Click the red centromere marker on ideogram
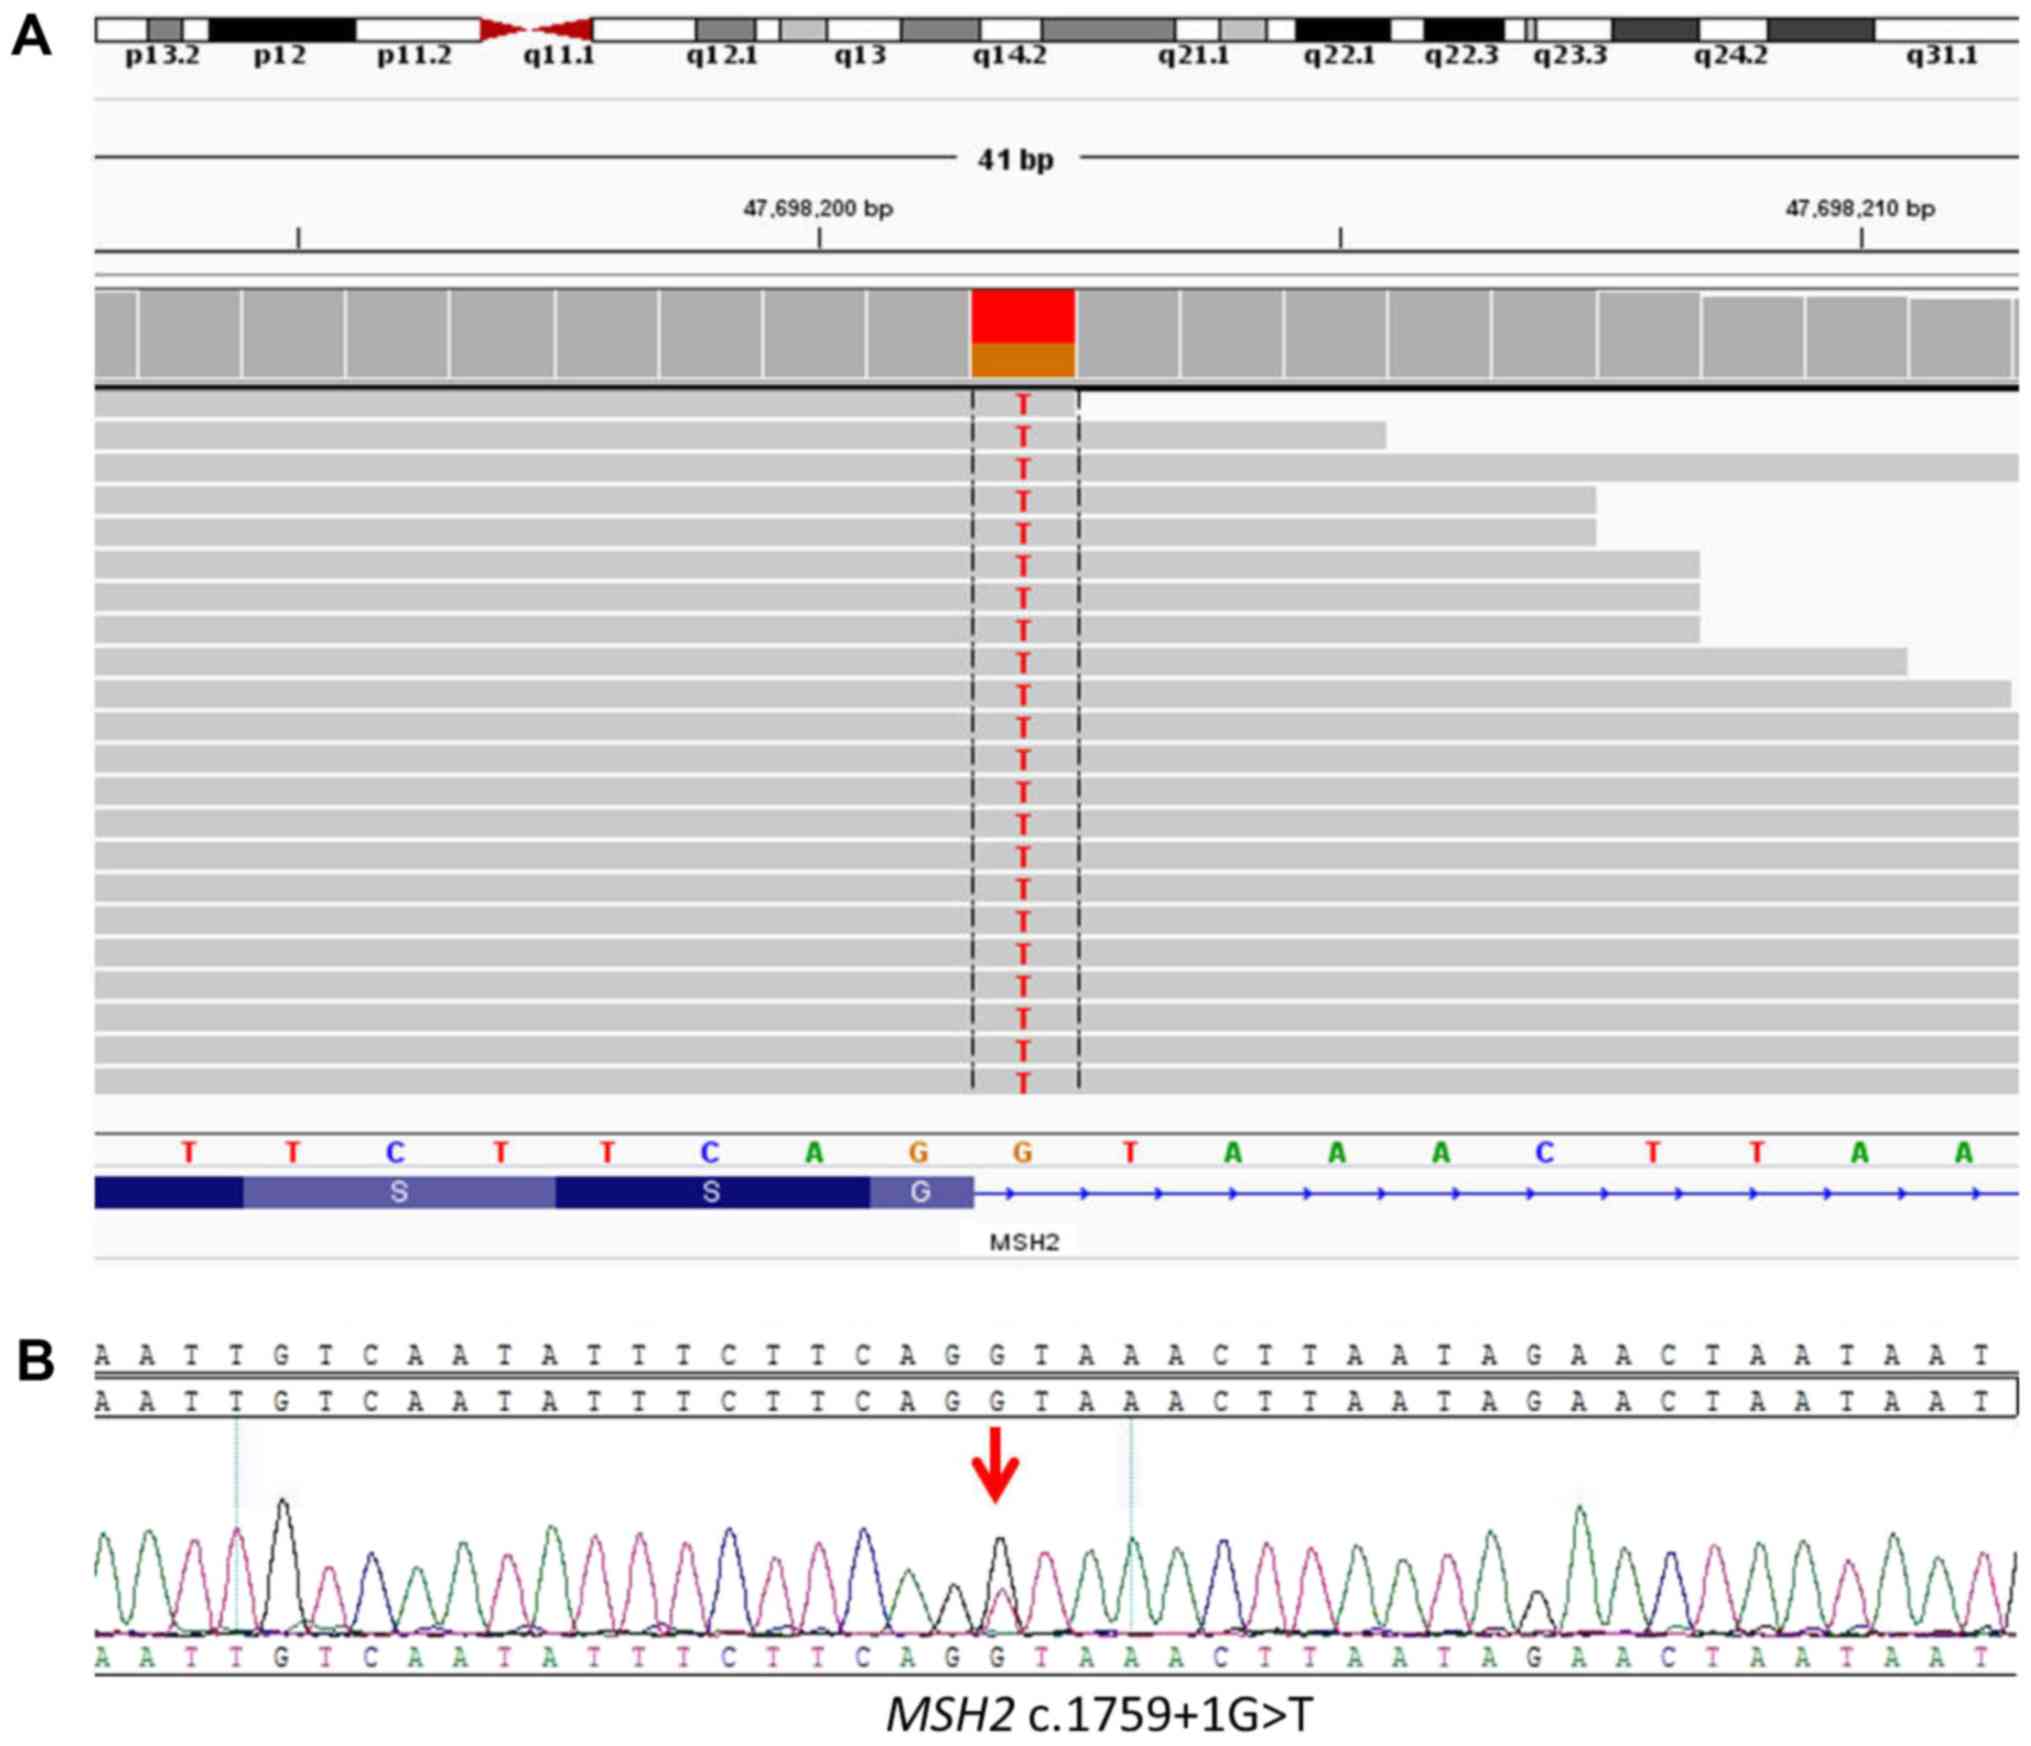The width and height of the screenshot is (2031, 1746). [x=536, y=29]
